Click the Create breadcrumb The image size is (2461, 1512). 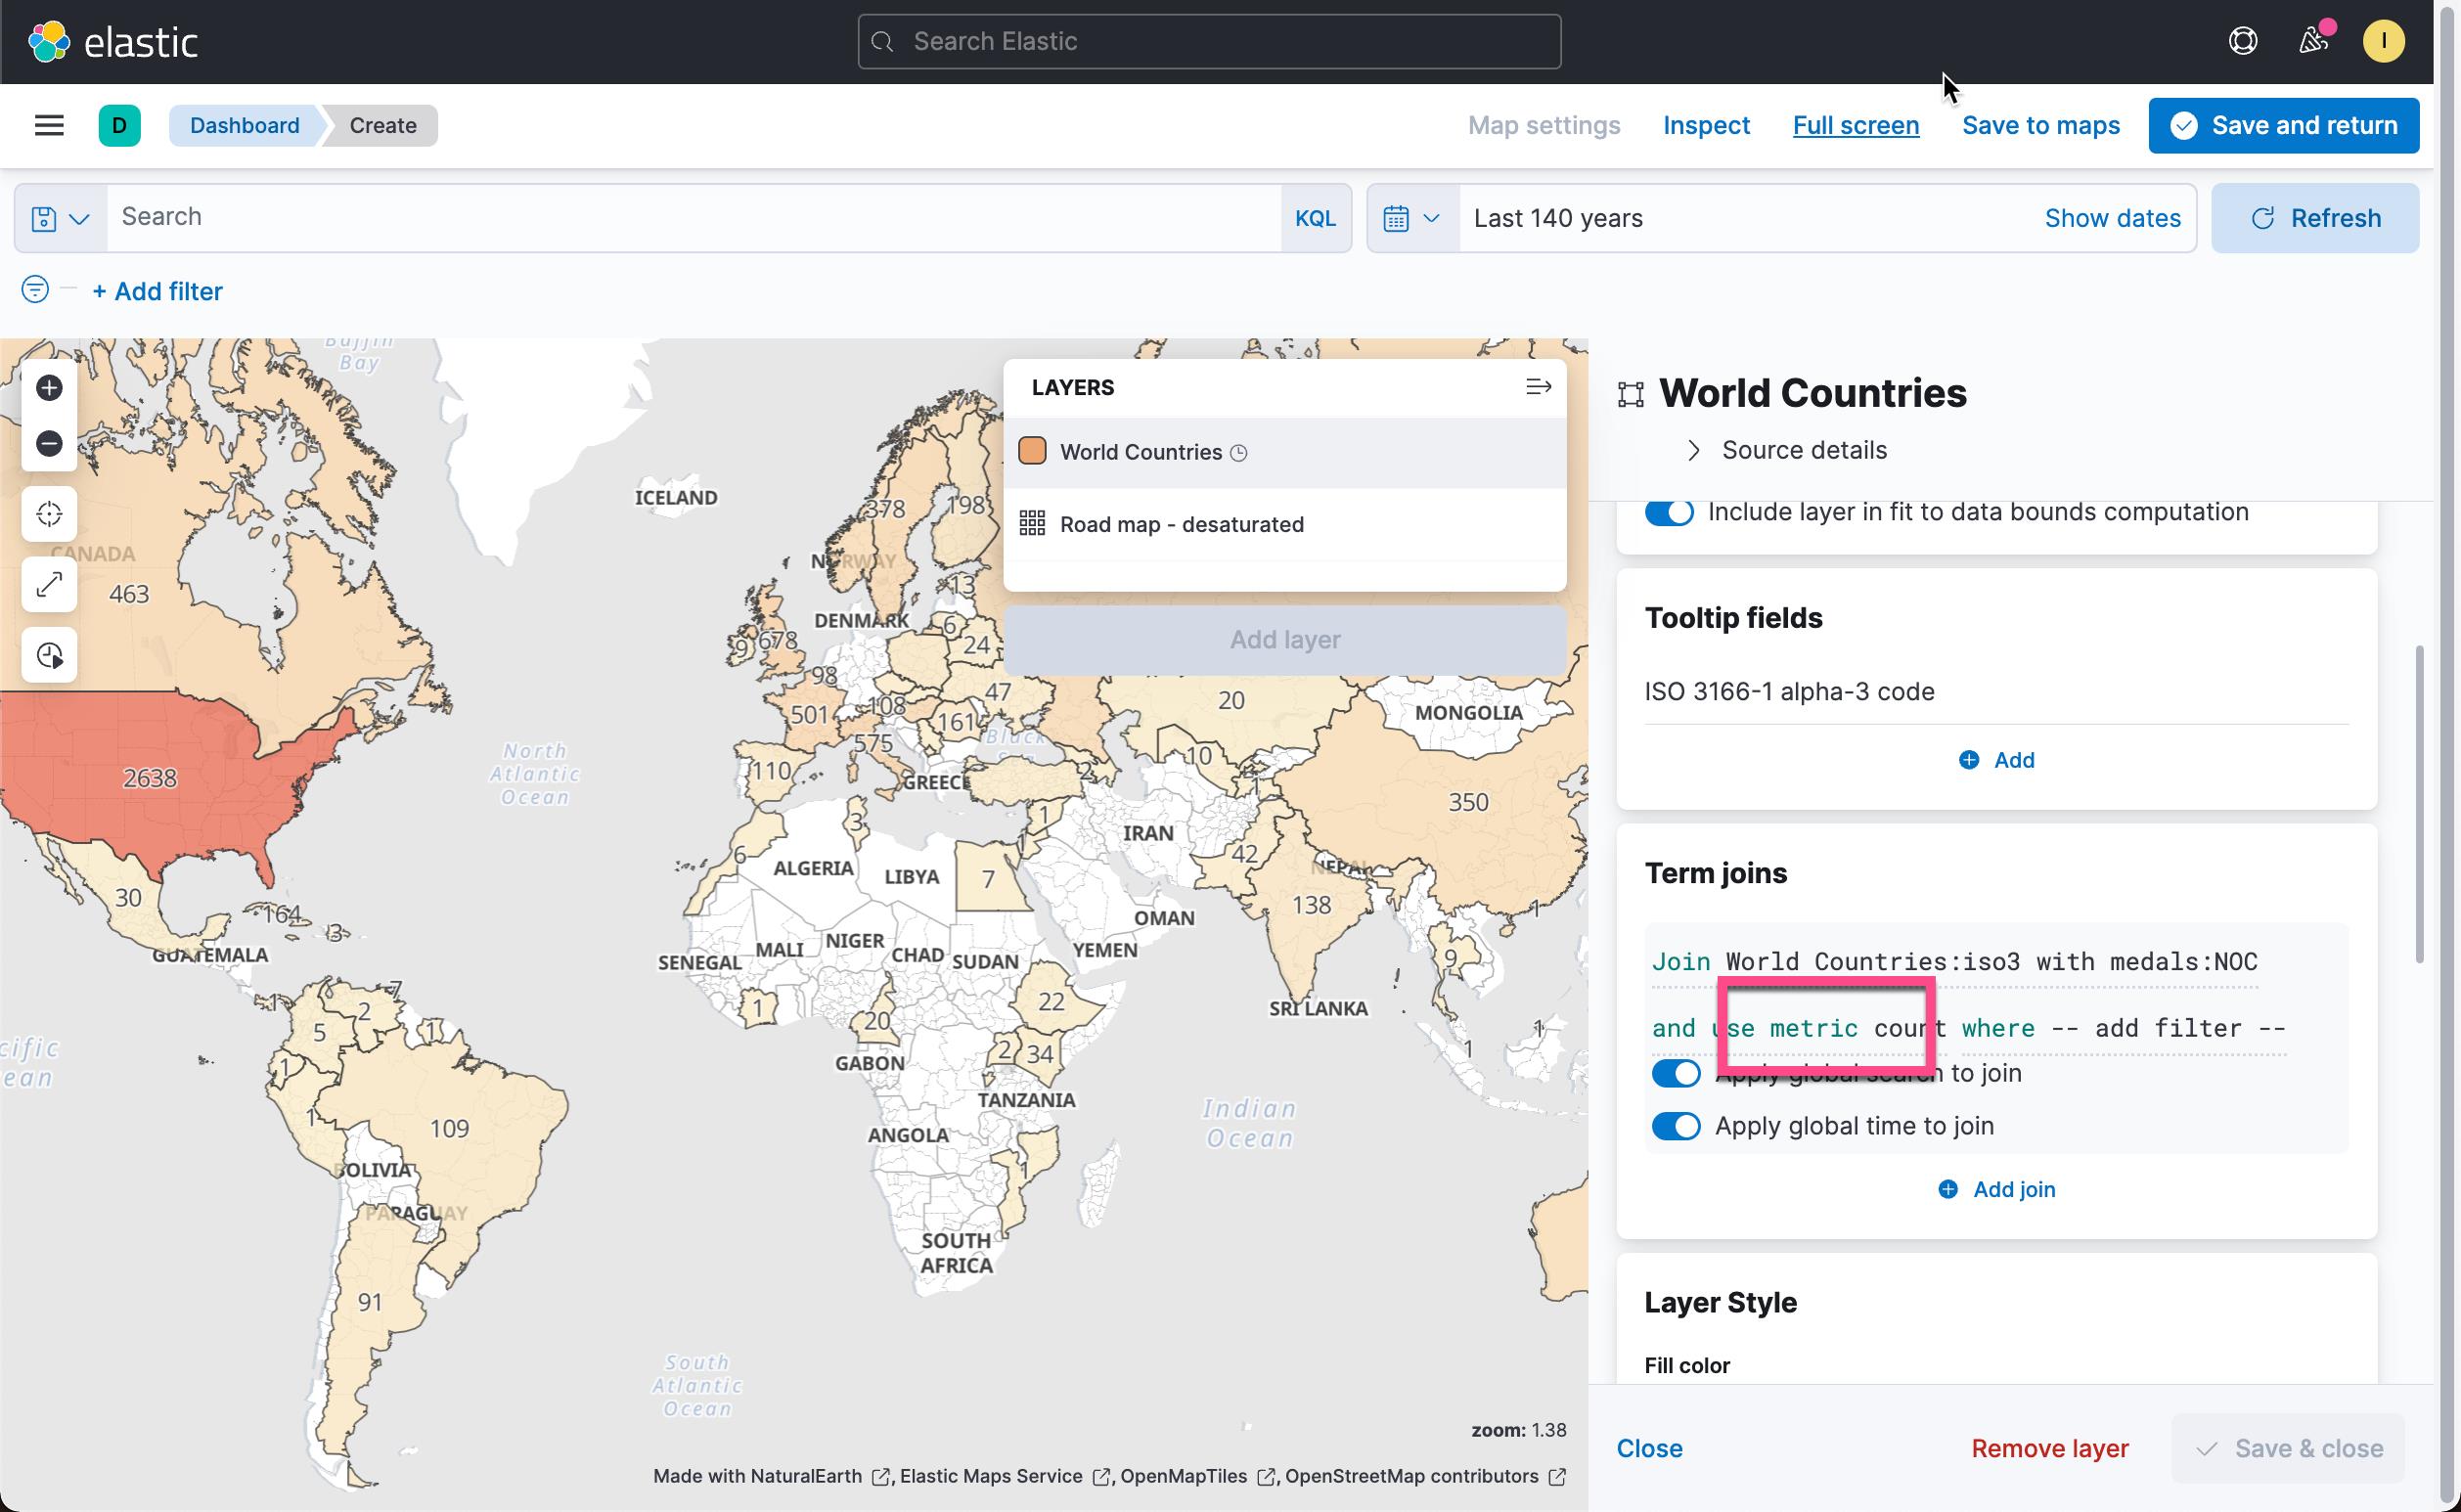pyautogui.click(x=382, y=125)
